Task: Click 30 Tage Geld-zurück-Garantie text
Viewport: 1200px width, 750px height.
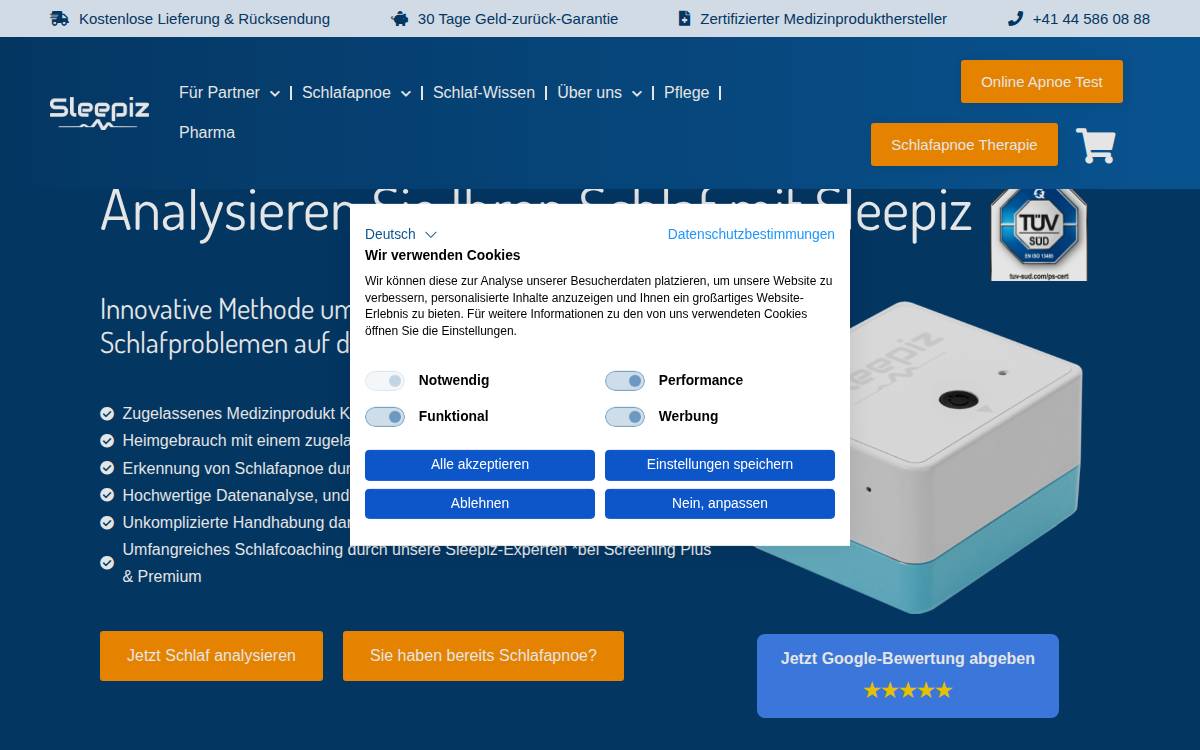Action: click(x=518, y=18)
